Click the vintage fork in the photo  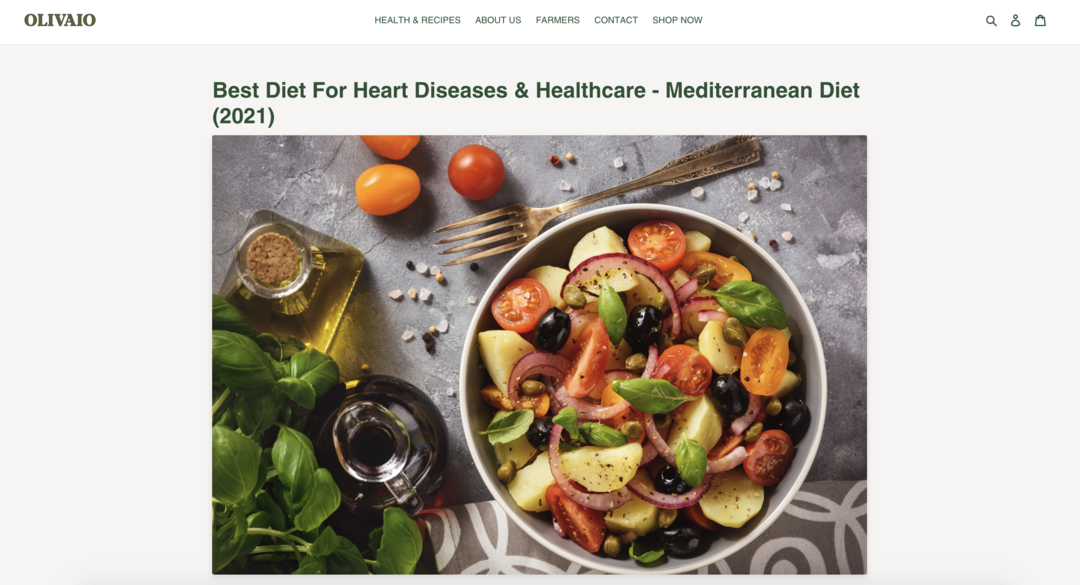(596, 198)
